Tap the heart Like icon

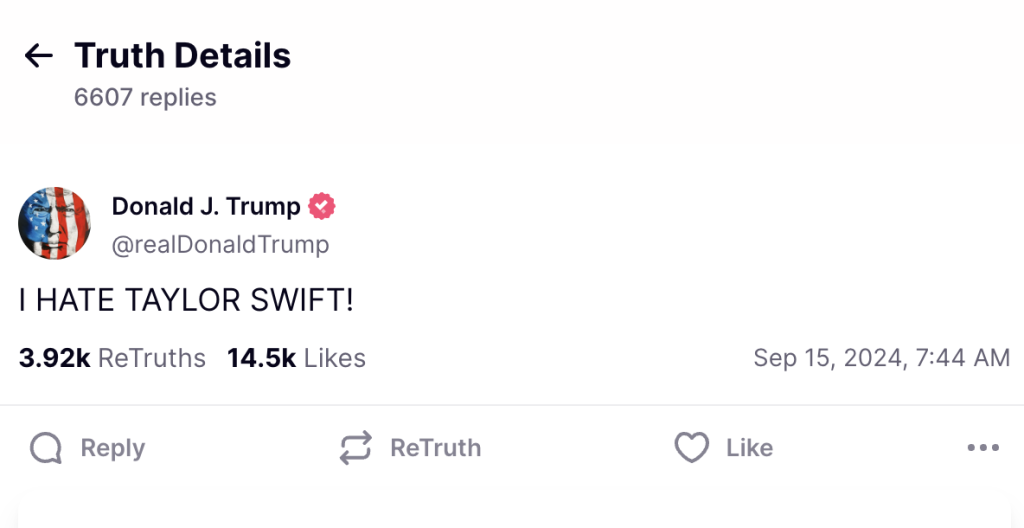(691, 448)
